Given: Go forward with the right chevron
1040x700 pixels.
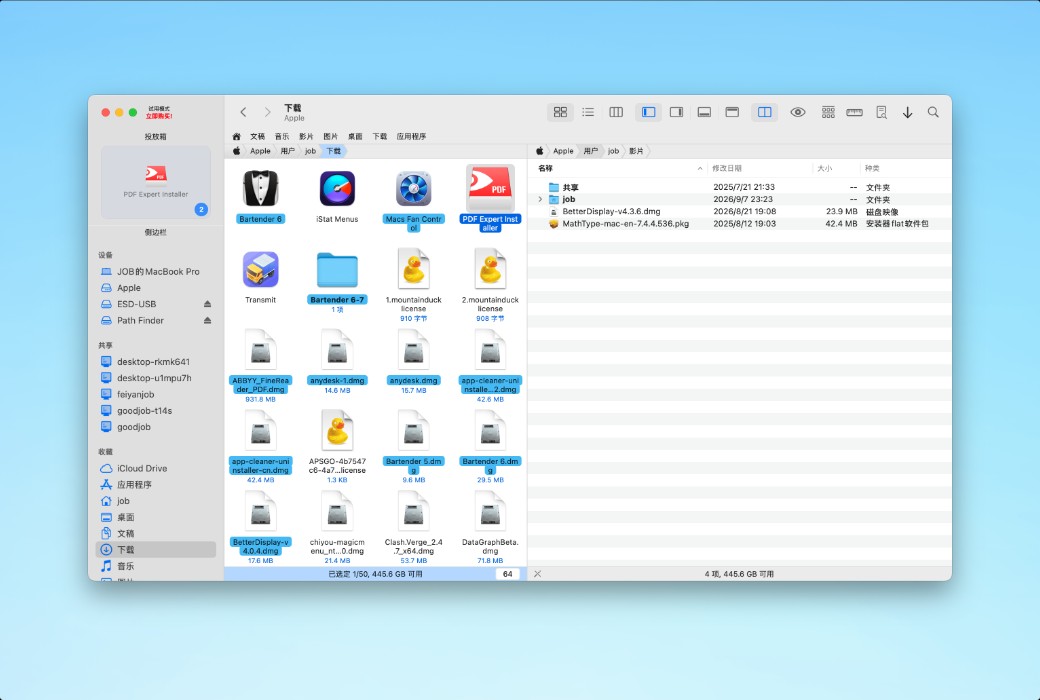Looking at the screenshot, I should [x=267, y=112].
